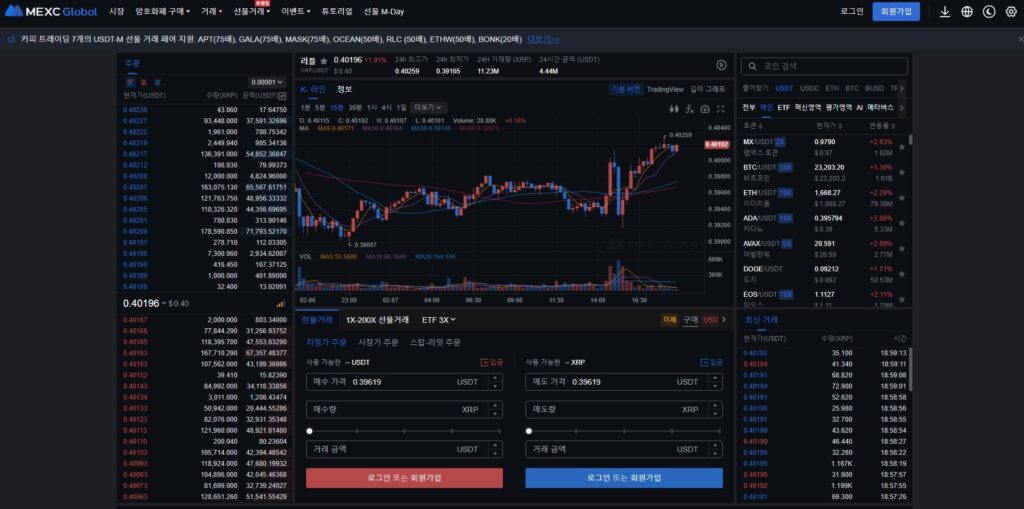
Task: Click the MEXC Global logo
Action: (x=51, y=11)
